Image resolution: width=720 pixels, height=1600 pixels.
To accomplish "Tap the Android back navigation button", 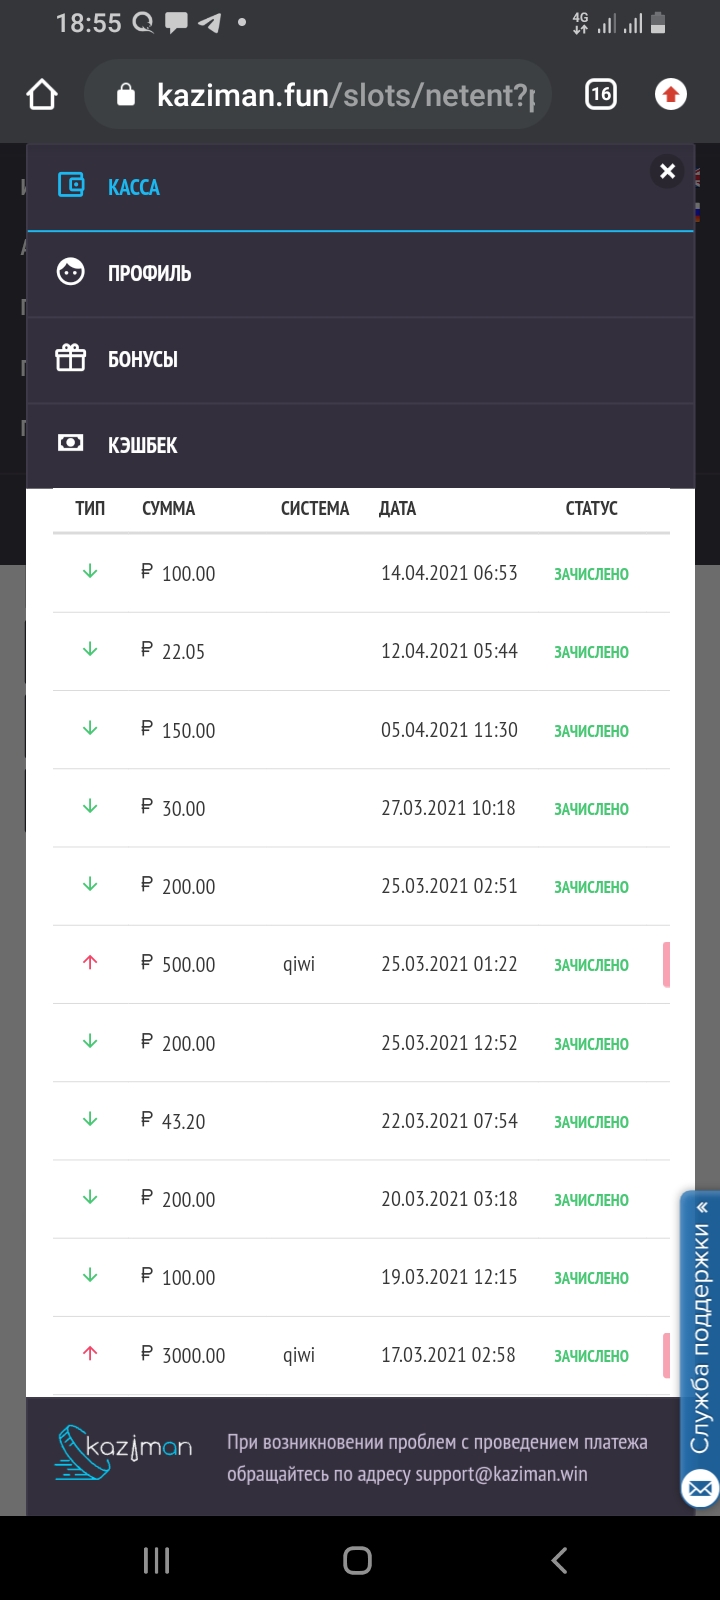I will [559, 1560].
